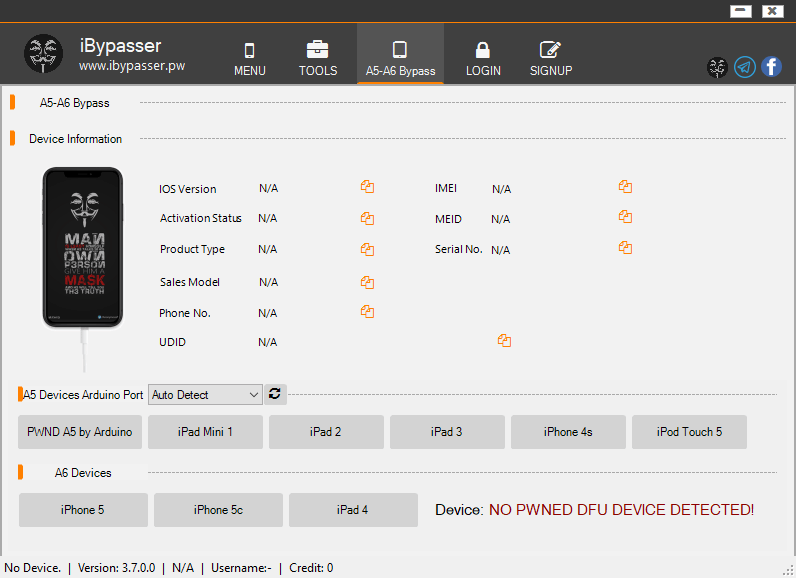Image resolution: width=796 pixels, height=578 pixels.
Task: Refresh the Arduino port list
Action: pyautogui.click(x=277, y=394)
